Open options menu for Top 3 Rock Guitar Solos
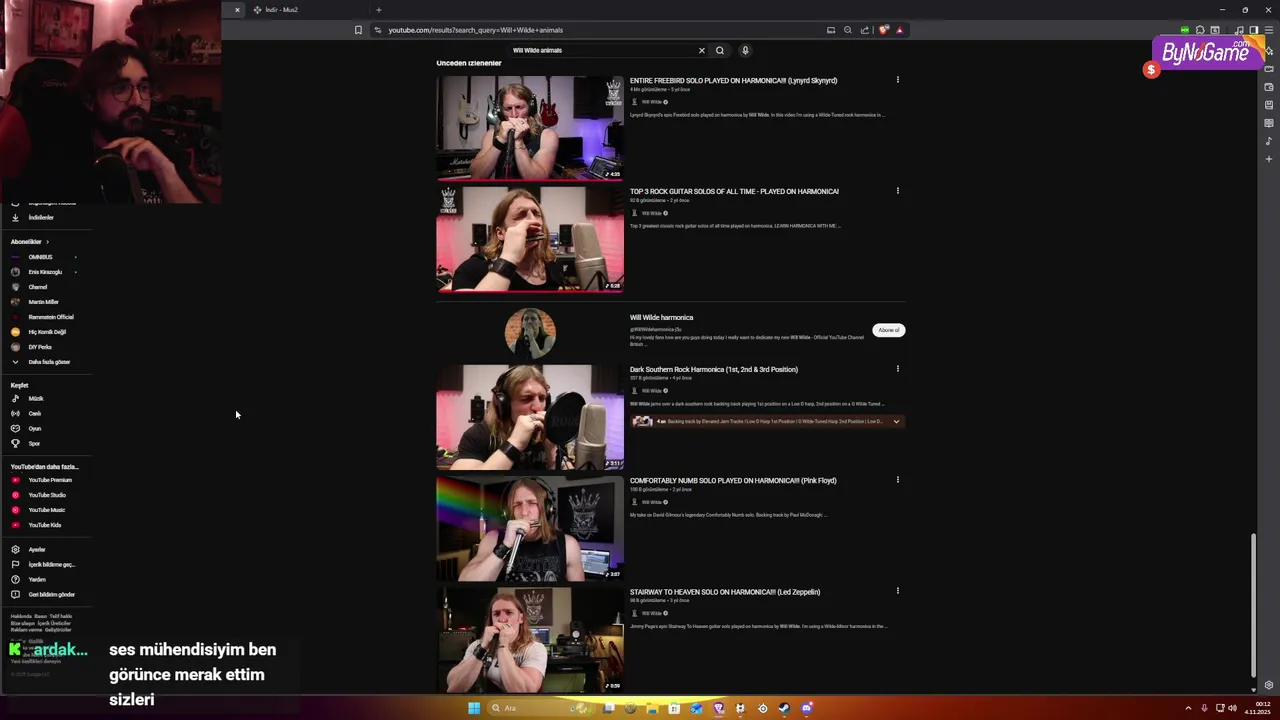Image resolution: width=1280 pixels, height=720 pixels. click(897, 191)
